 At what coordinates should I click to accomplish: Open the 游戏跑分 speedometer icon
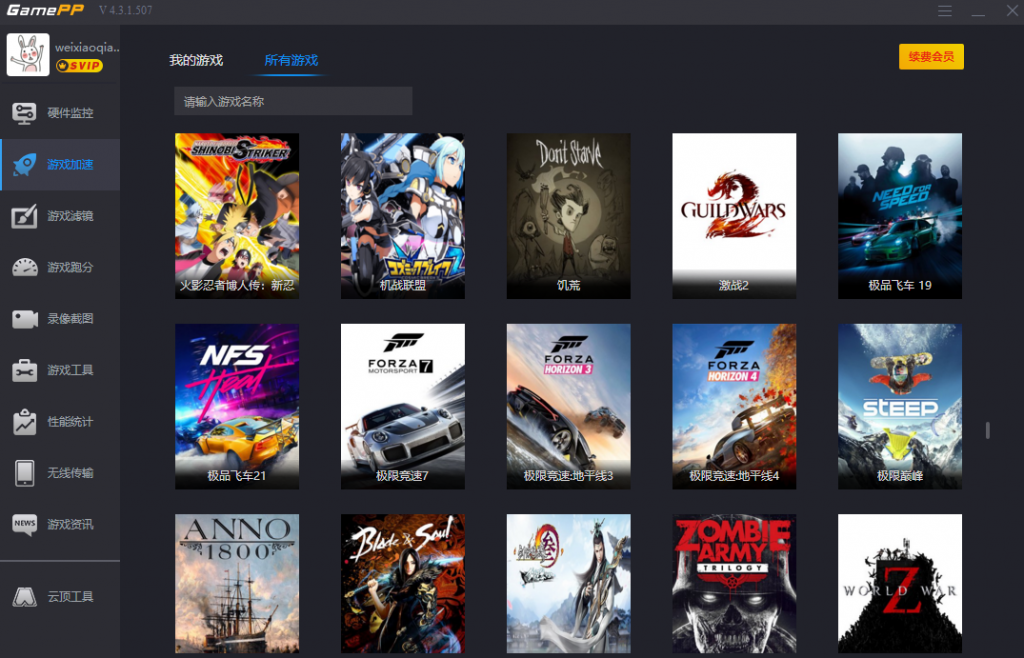tap(25, 268)
